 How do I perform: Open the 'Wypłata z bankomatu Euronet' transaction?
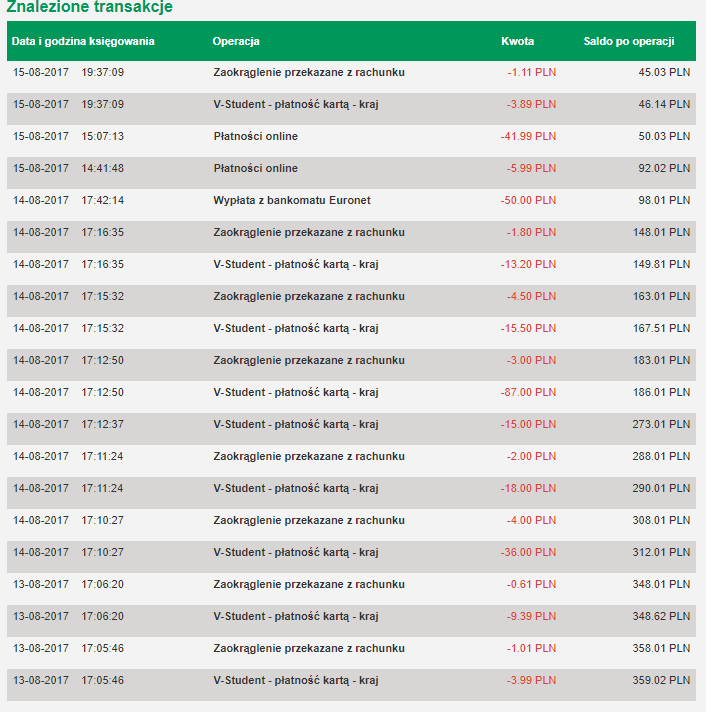[292, 200]
